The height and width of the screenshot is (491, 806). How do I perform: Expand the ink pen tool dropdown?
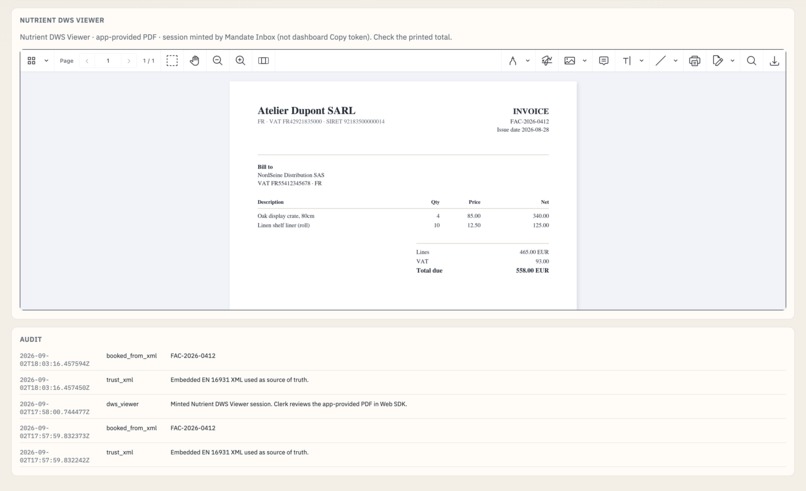[527, 61]
